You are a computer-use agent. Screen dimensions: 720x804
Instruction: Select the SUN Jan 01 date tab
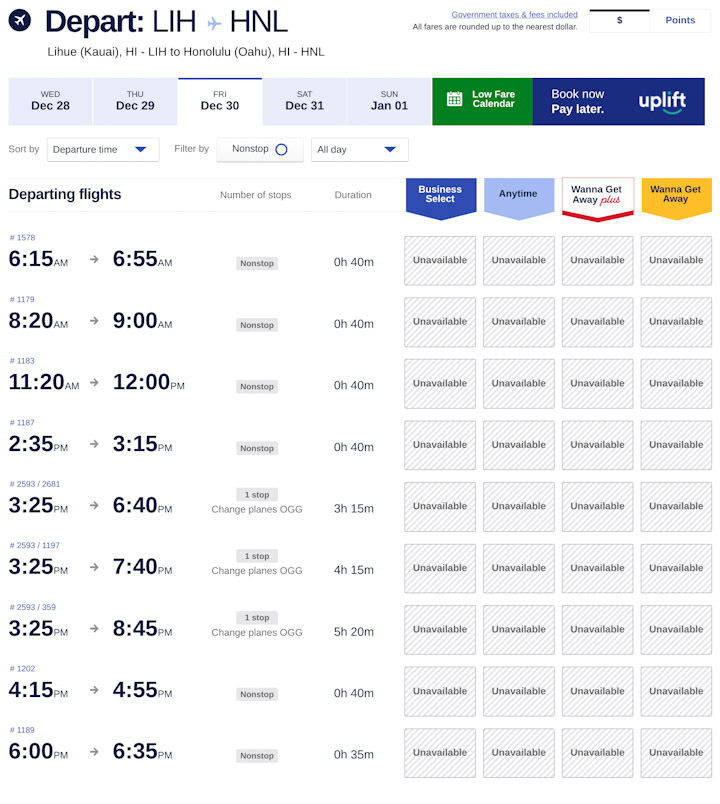click(389, 102)
